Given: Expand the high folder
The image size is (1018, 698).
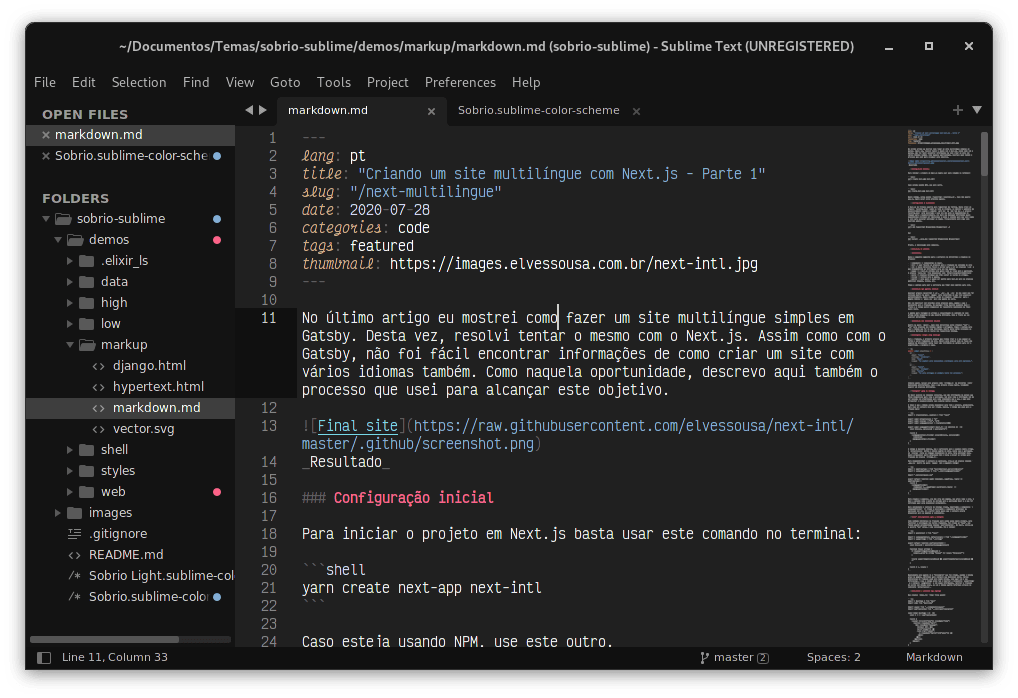Looking at the screenshot, I should 70,303.
